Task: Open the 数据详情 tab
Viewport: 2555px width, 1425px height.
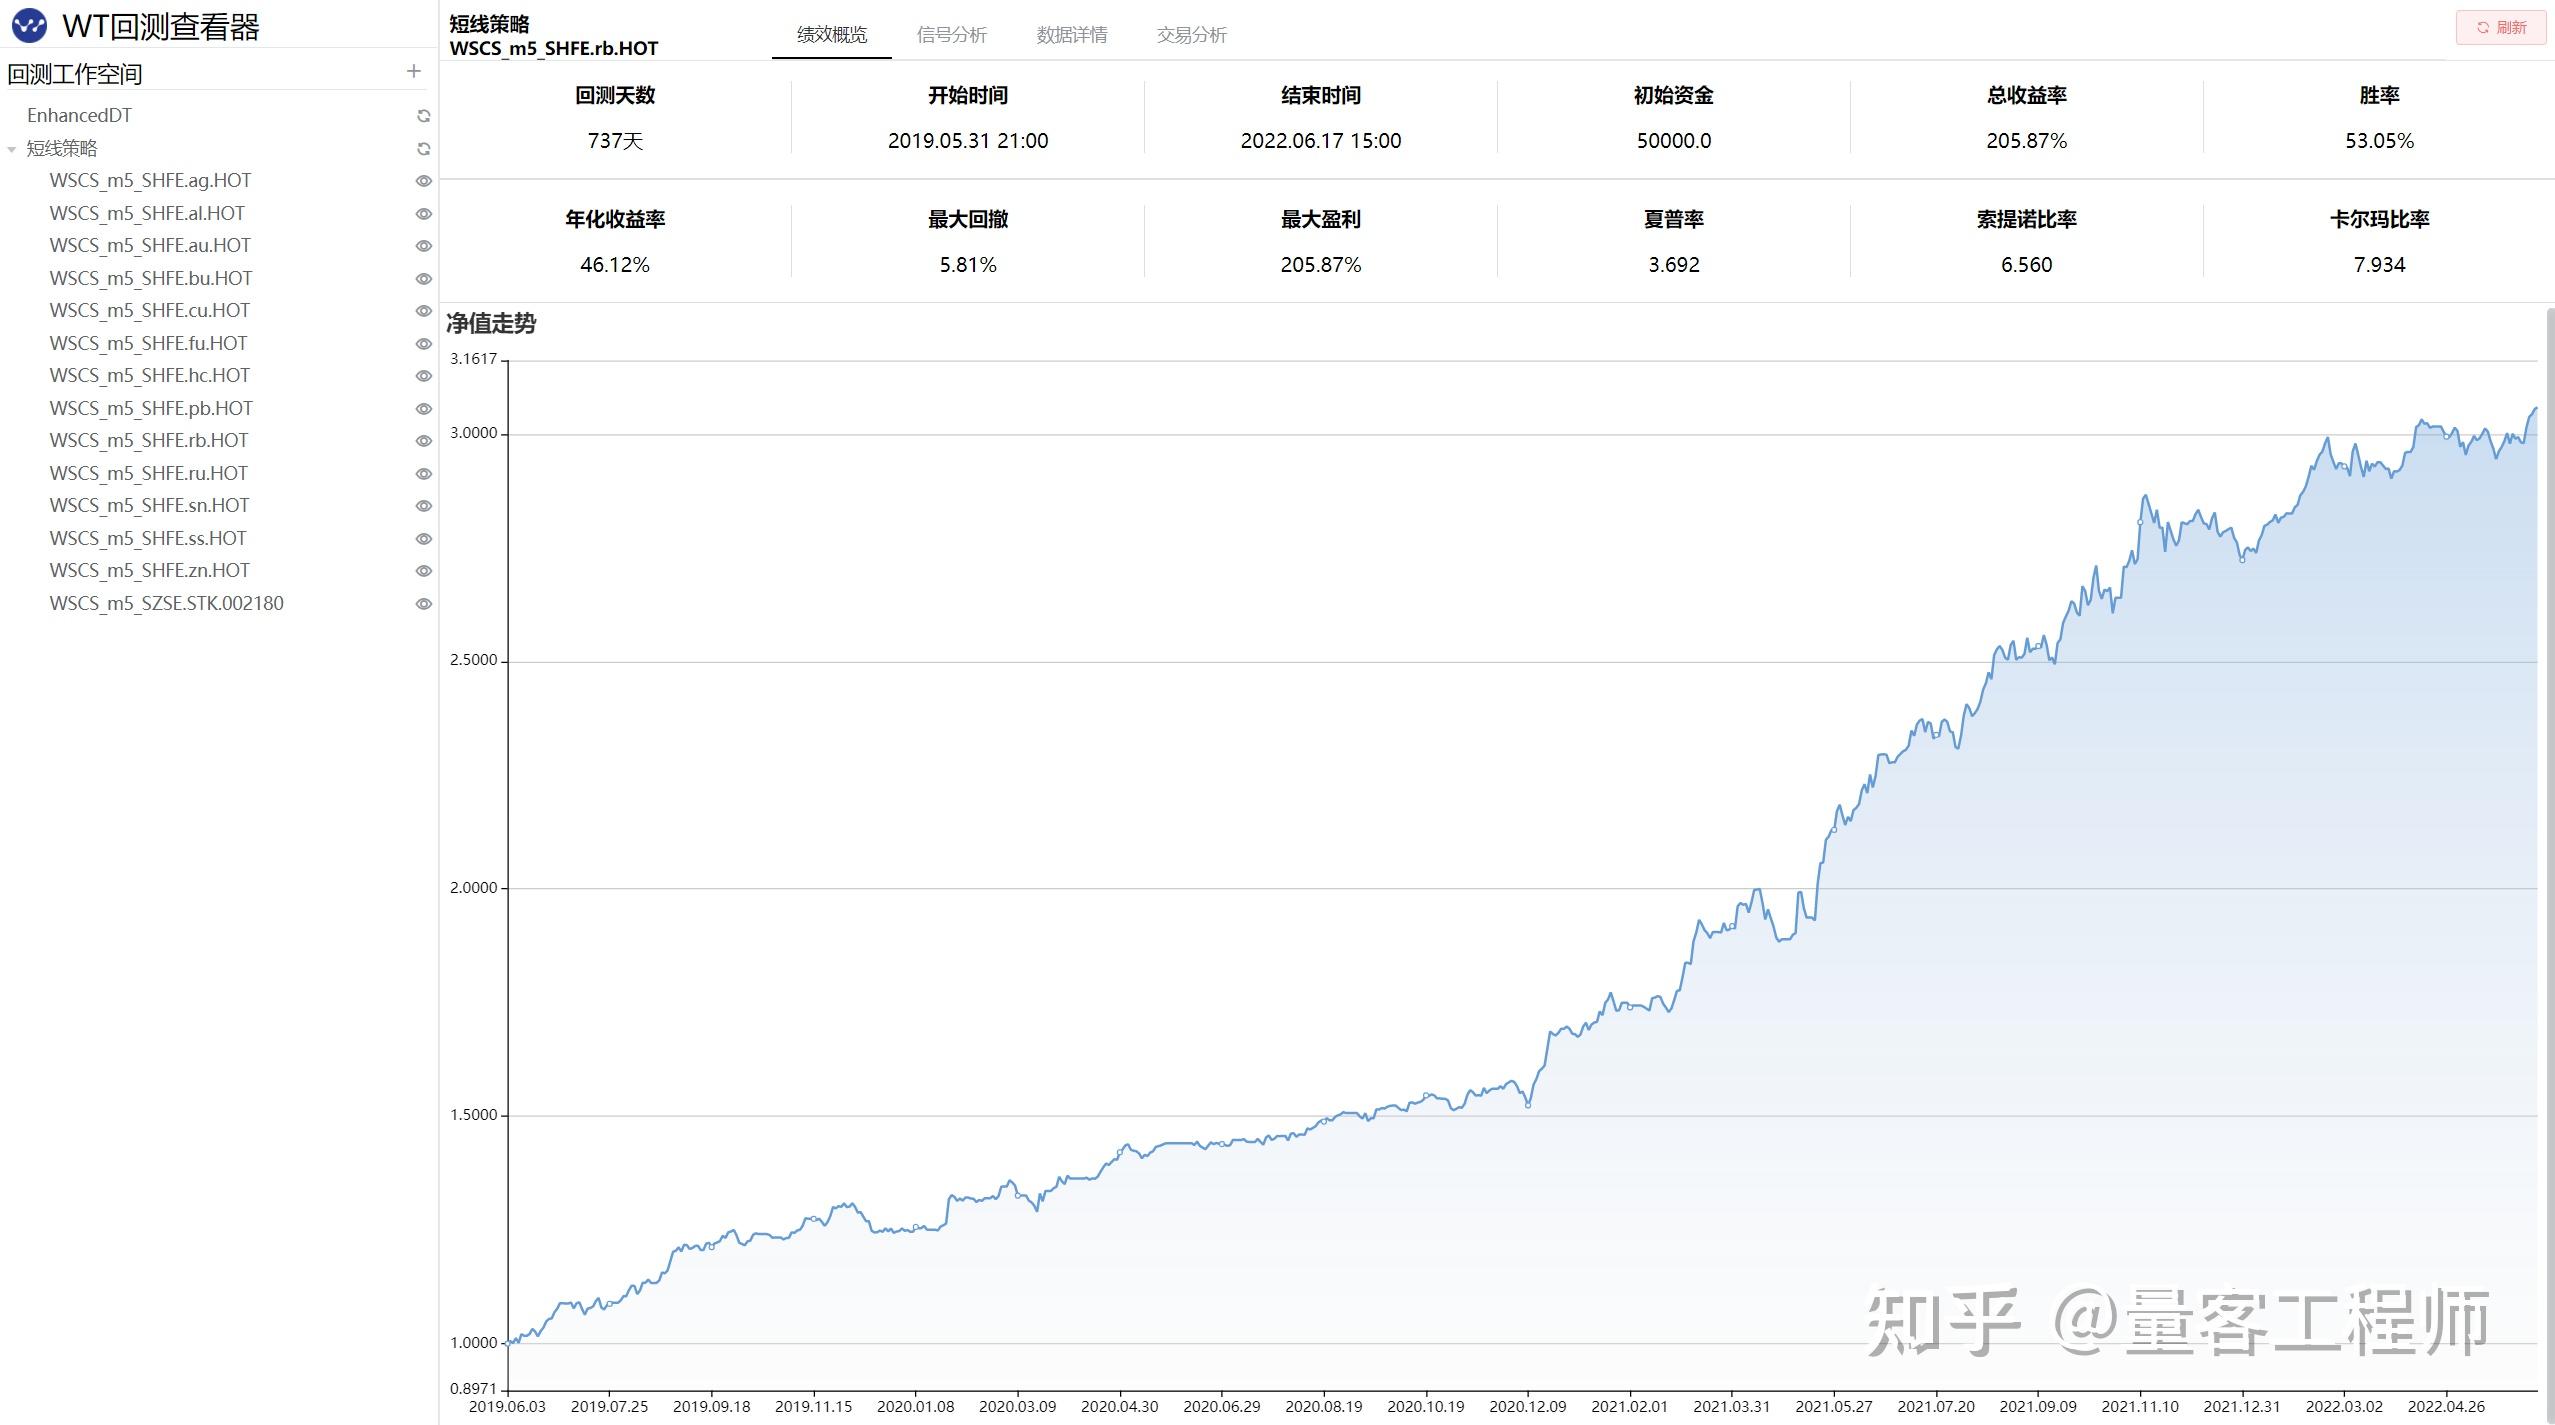Action: pyautogui.click(x=1071, y=35)
